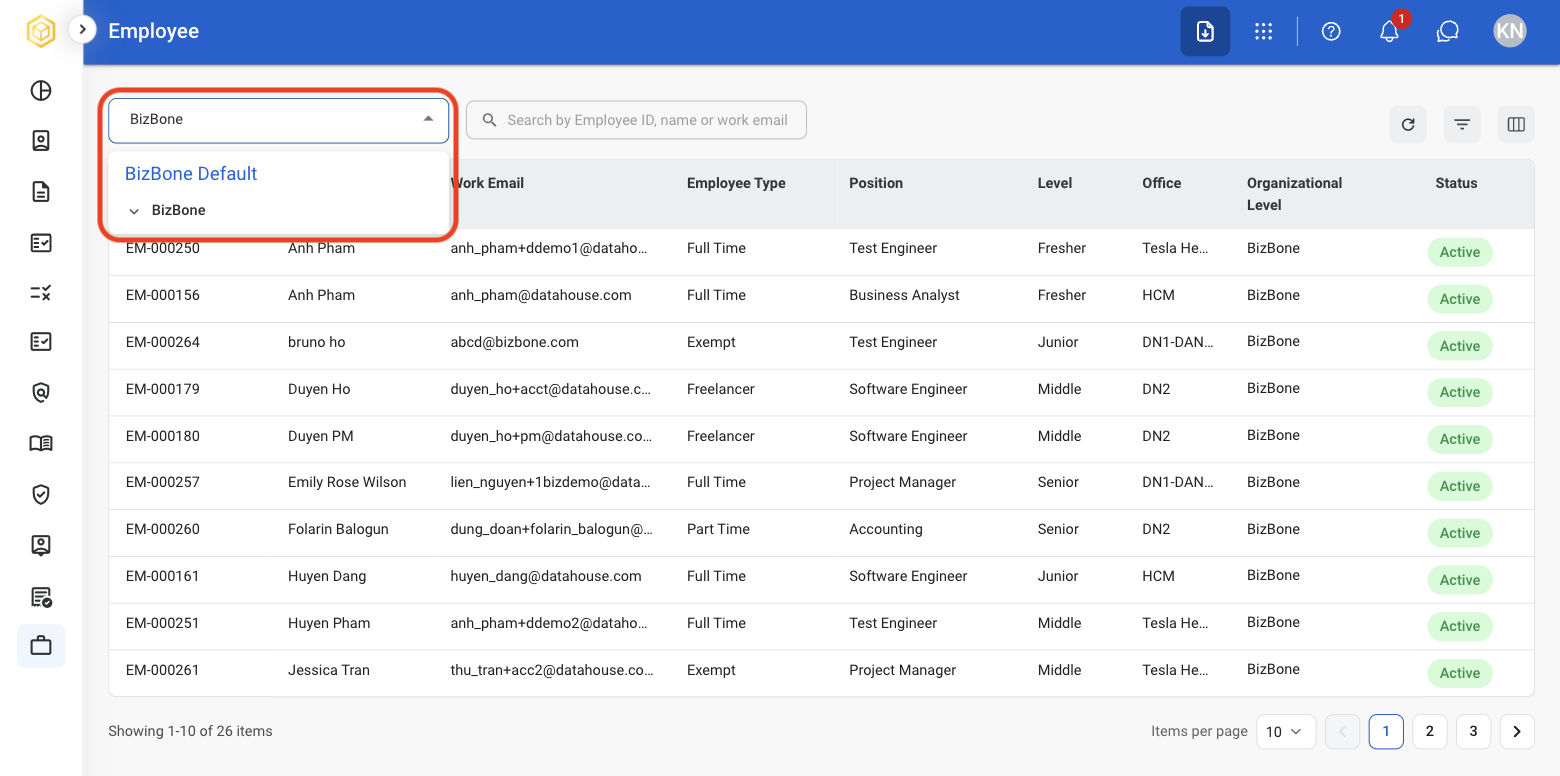Click employee ID EM-000250
Image resolution: width=1560 pixels, height=776 pixels.
pos(163,248)
